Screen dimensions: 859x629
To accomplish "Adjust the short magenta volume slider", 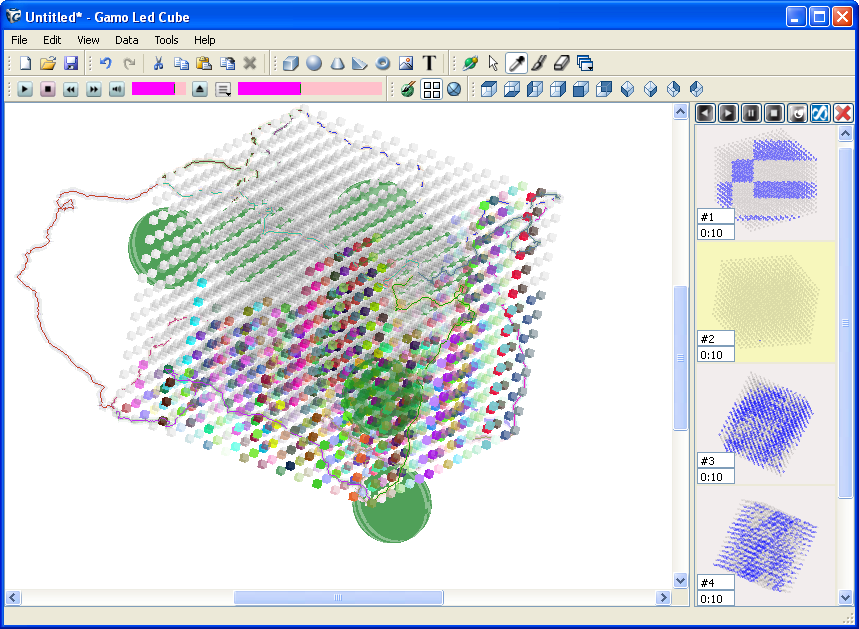I will pyautogui.click(x=159, y=89).
